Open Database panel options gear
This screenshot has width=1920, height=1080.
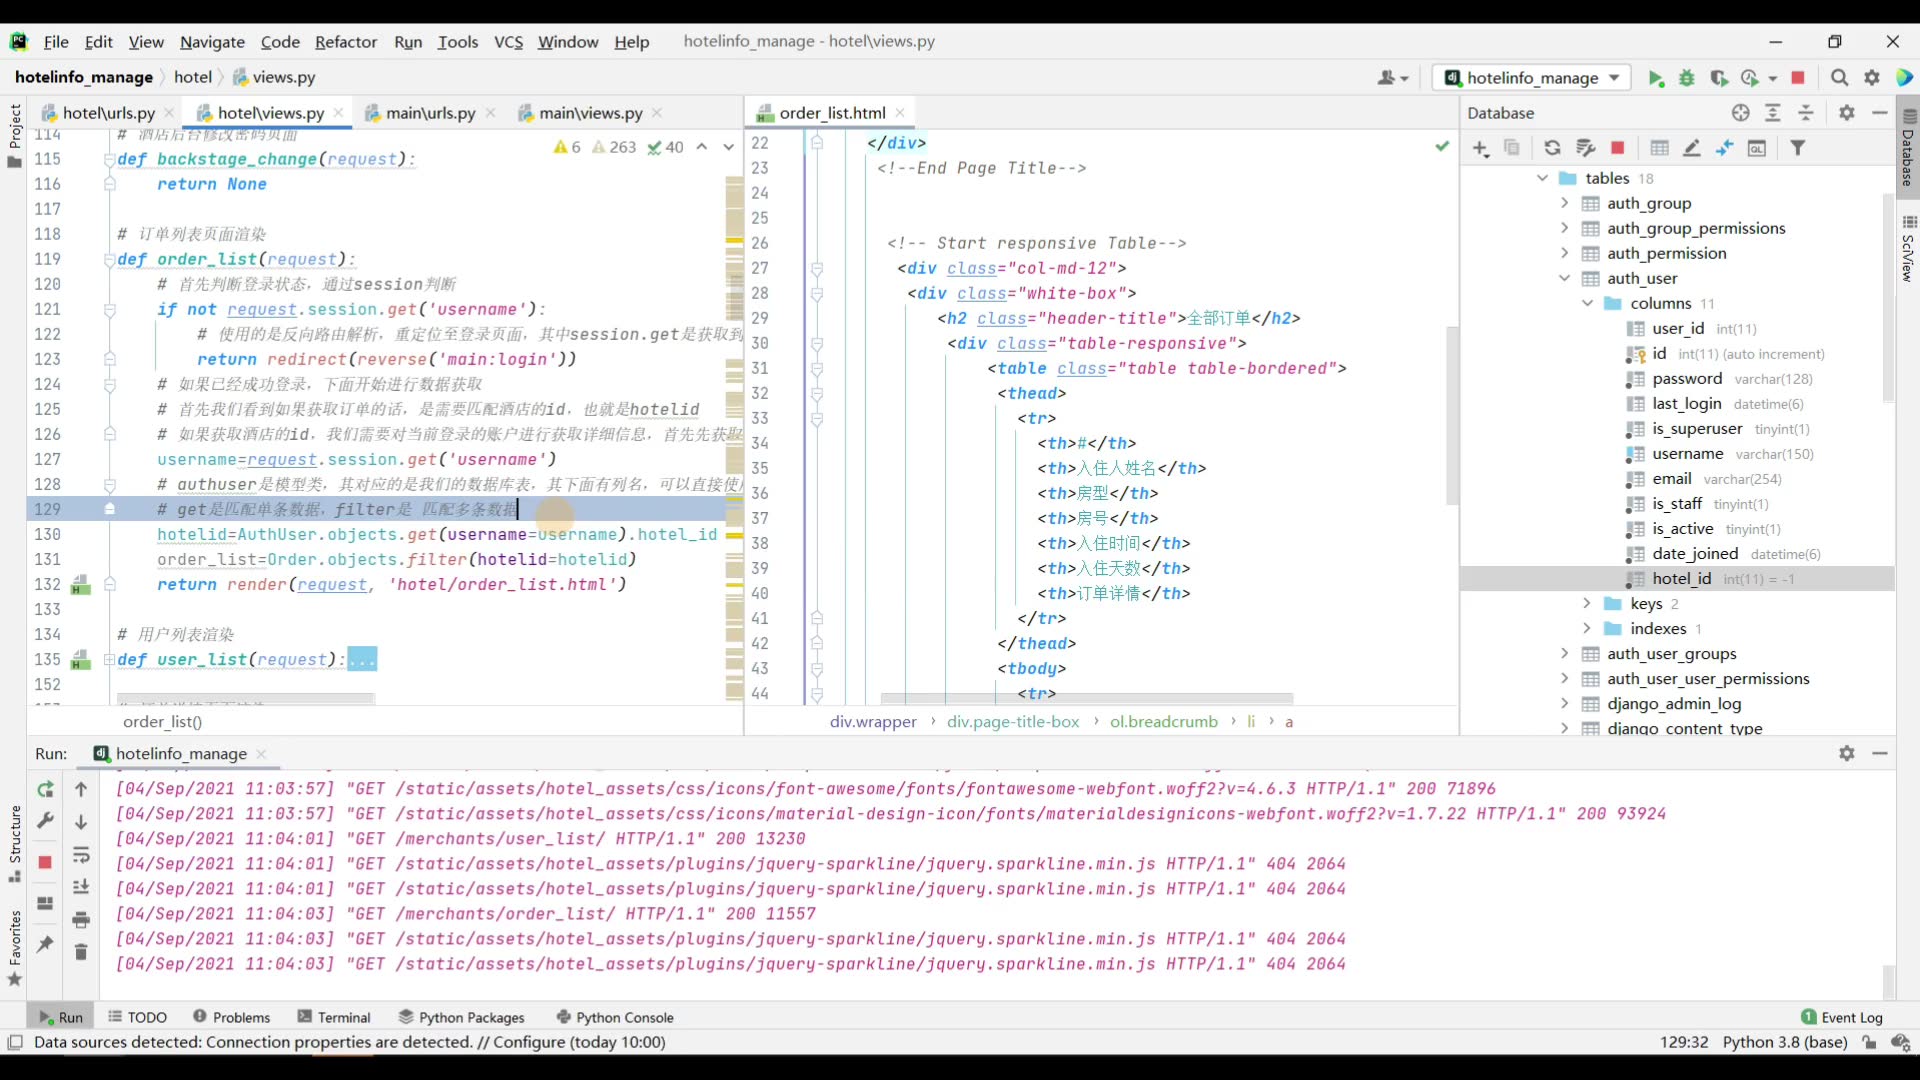1847,113
